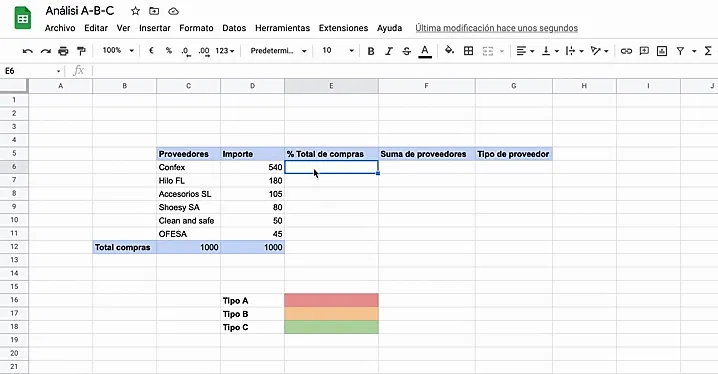Toggle italic formatting
The height and width of the screenshot is (374, 718).
pos(389,51)
